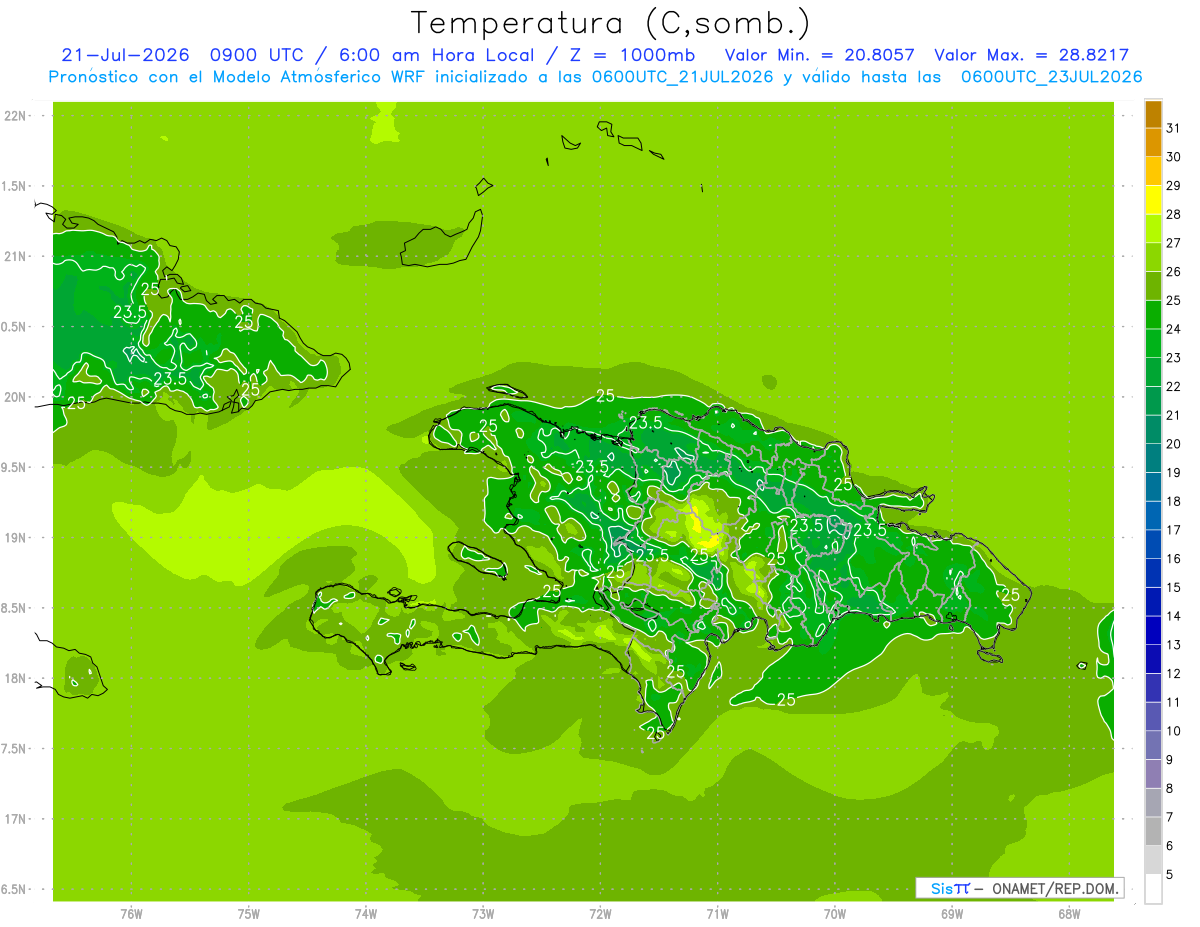Viewport: 1200px width, 927px height.
Task: Pick the legend swatch between 29 and 30
Action: click(x=1153, y=171)
